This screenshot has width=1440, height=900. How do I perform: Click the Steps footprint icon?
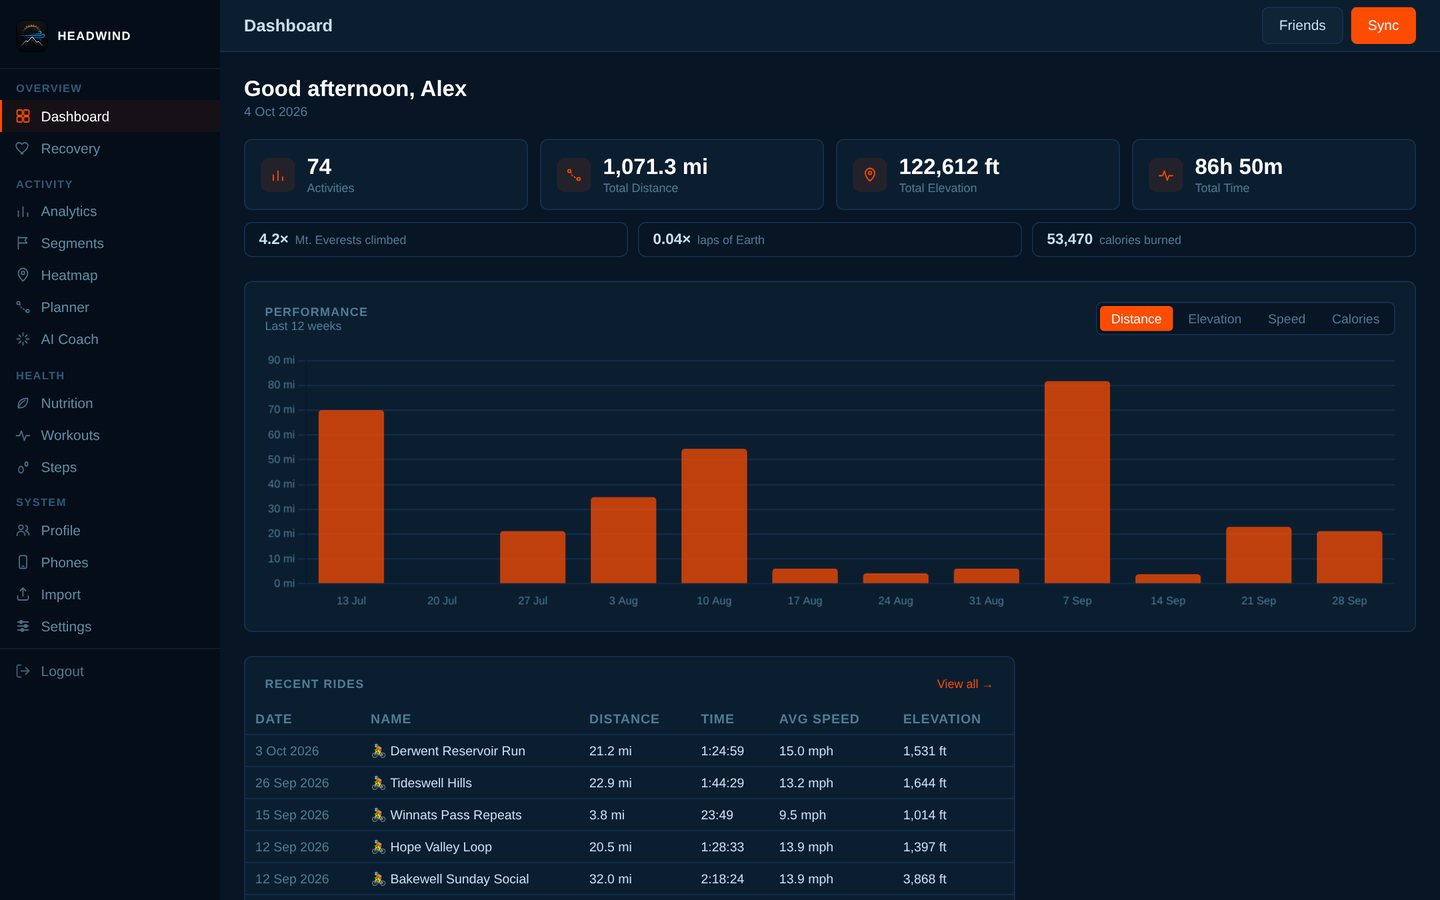(23, 467)
